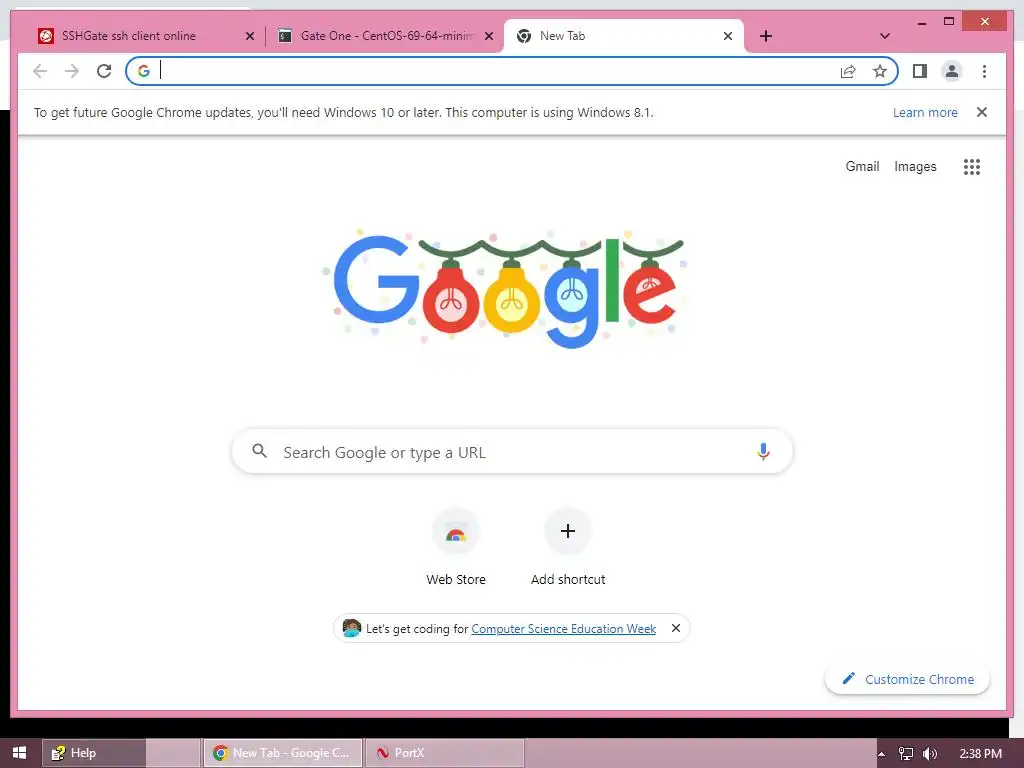Open the side panel icon
Viewport: 1024px width, 768px height.
click(x=920, y=71)
